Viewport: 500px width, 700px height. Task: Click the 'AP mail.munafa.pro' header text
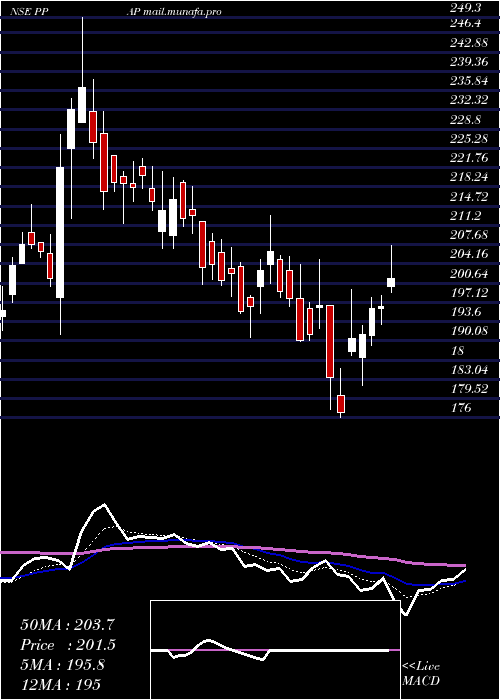(175, 12)
